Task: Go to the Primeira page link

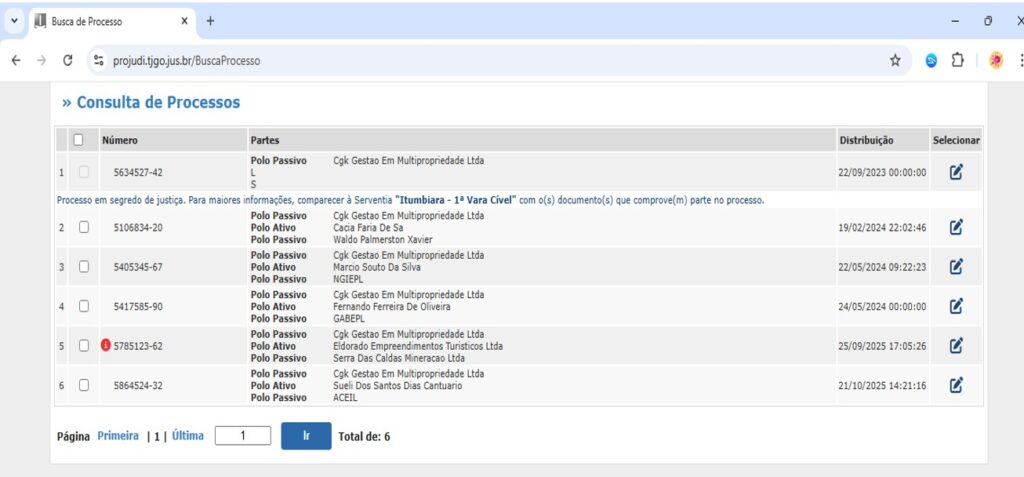Action: [x=118, y=436]
